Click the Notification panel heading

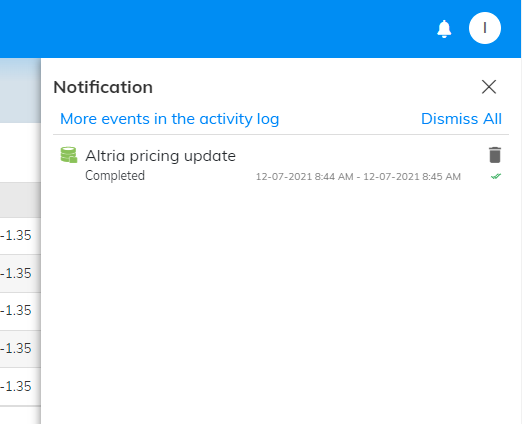[x=103, y=87]
